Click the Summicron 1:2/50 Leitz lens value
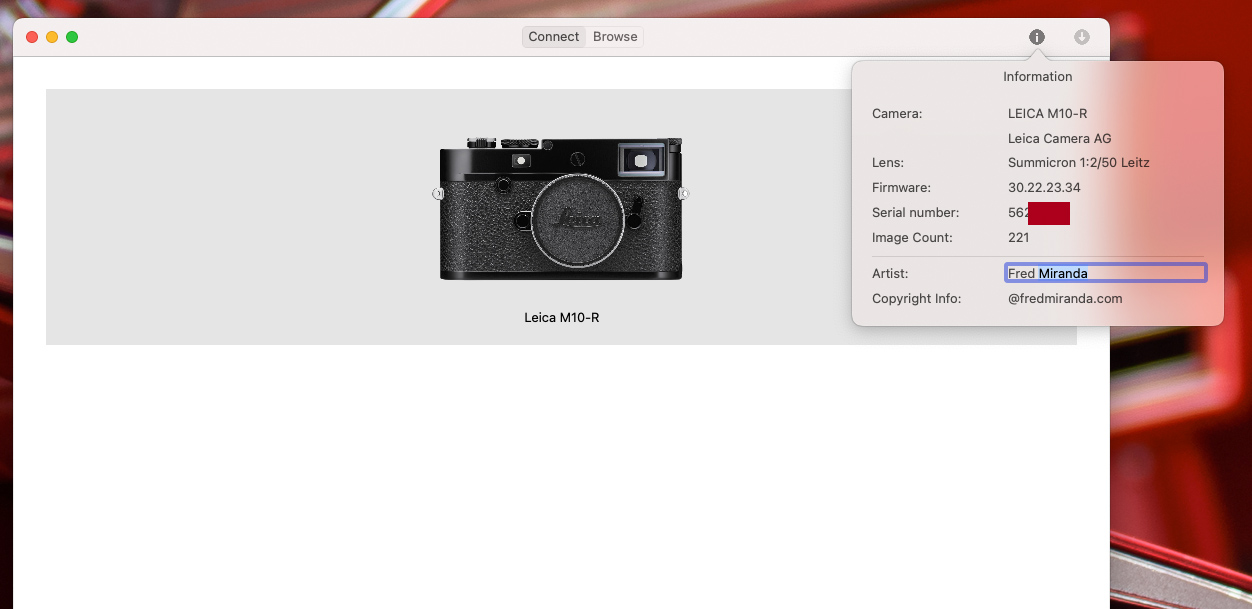 [x=1078, y=162]
